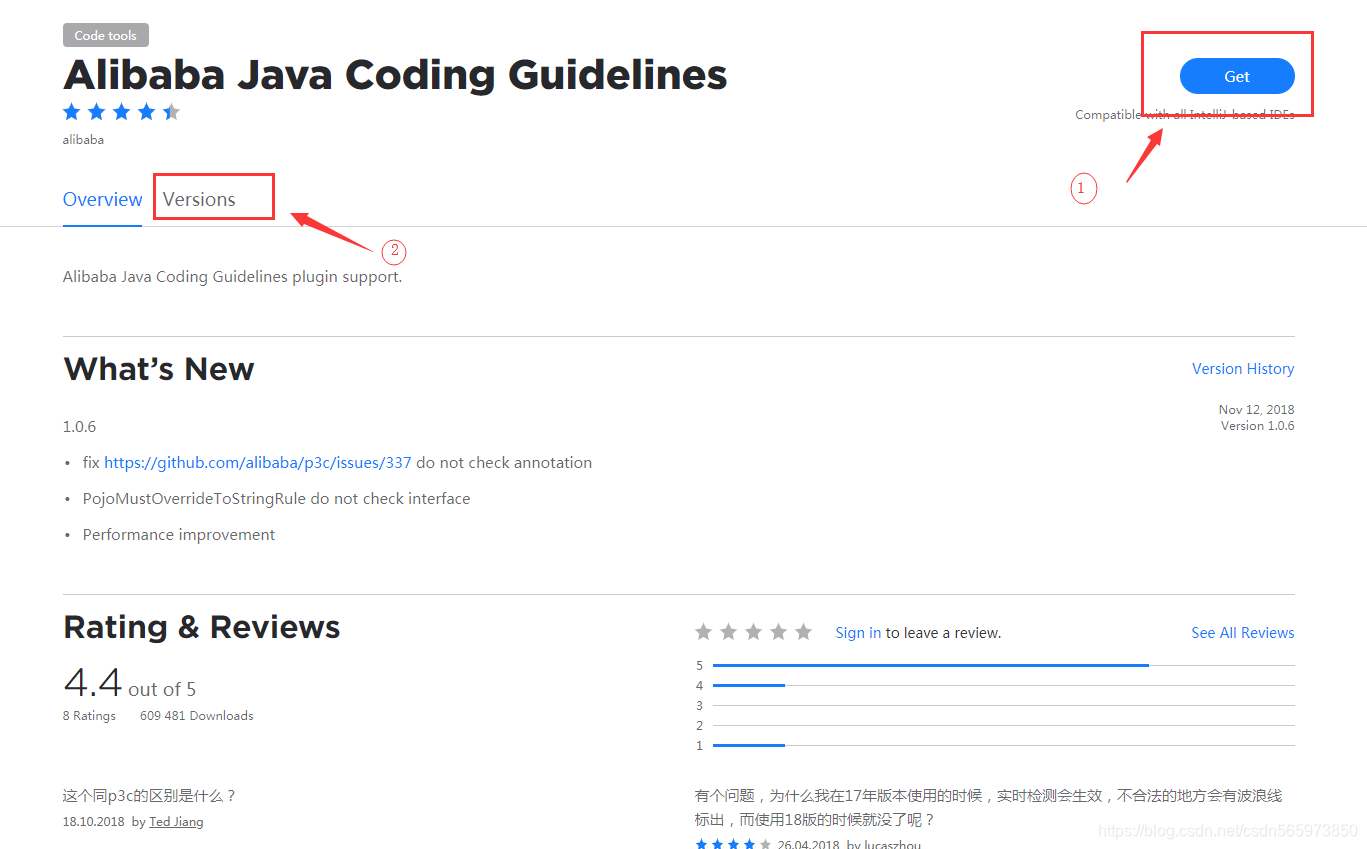Viewport: 1367px width, 849px height.
Task: Rate four stars in the review widget
Action: pyautogui.click(x=778, y=632)
